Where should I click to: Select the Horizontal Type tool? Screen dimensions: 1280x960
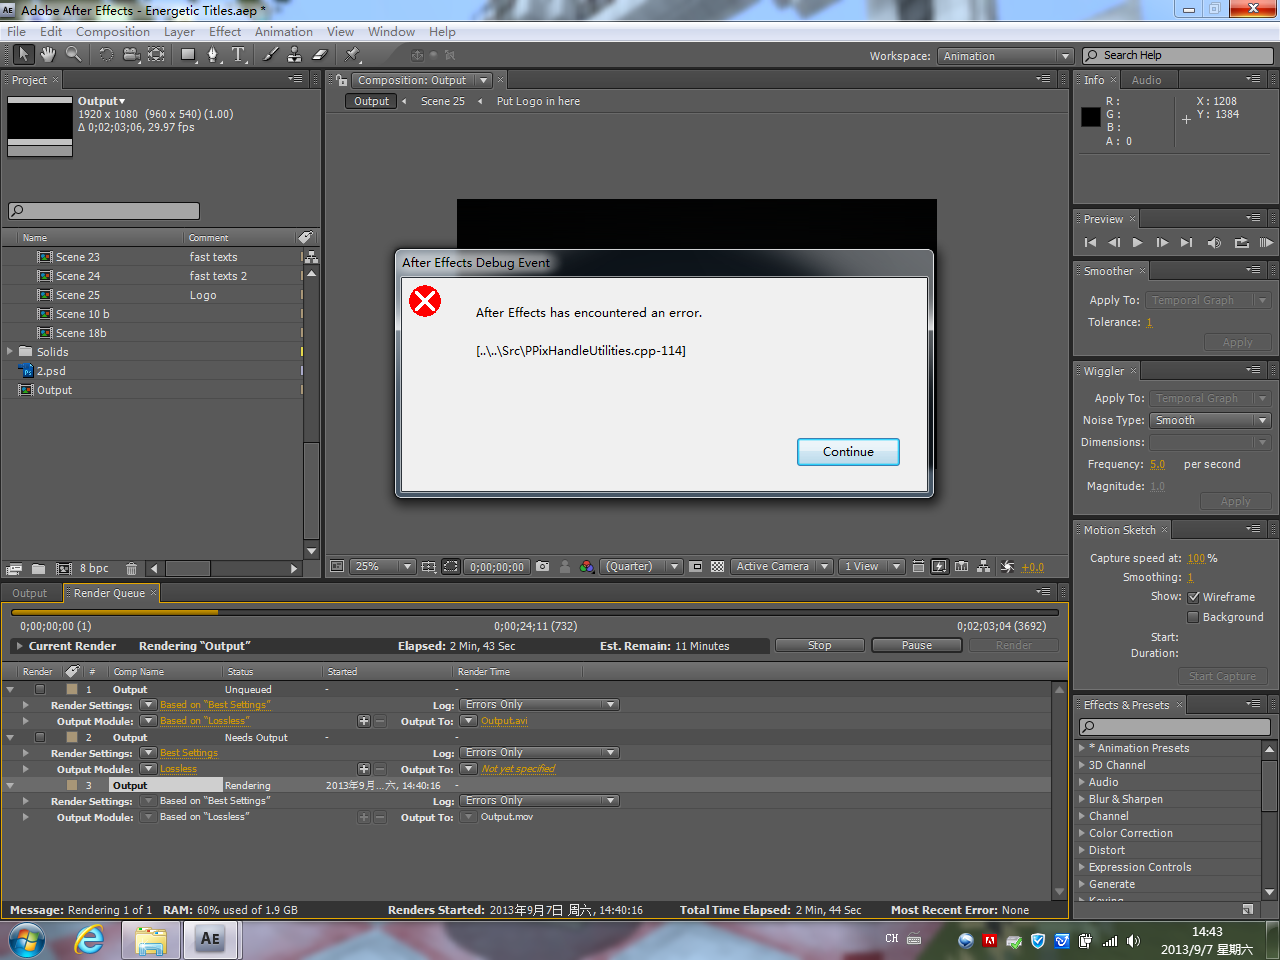click(x=238, y=55)
